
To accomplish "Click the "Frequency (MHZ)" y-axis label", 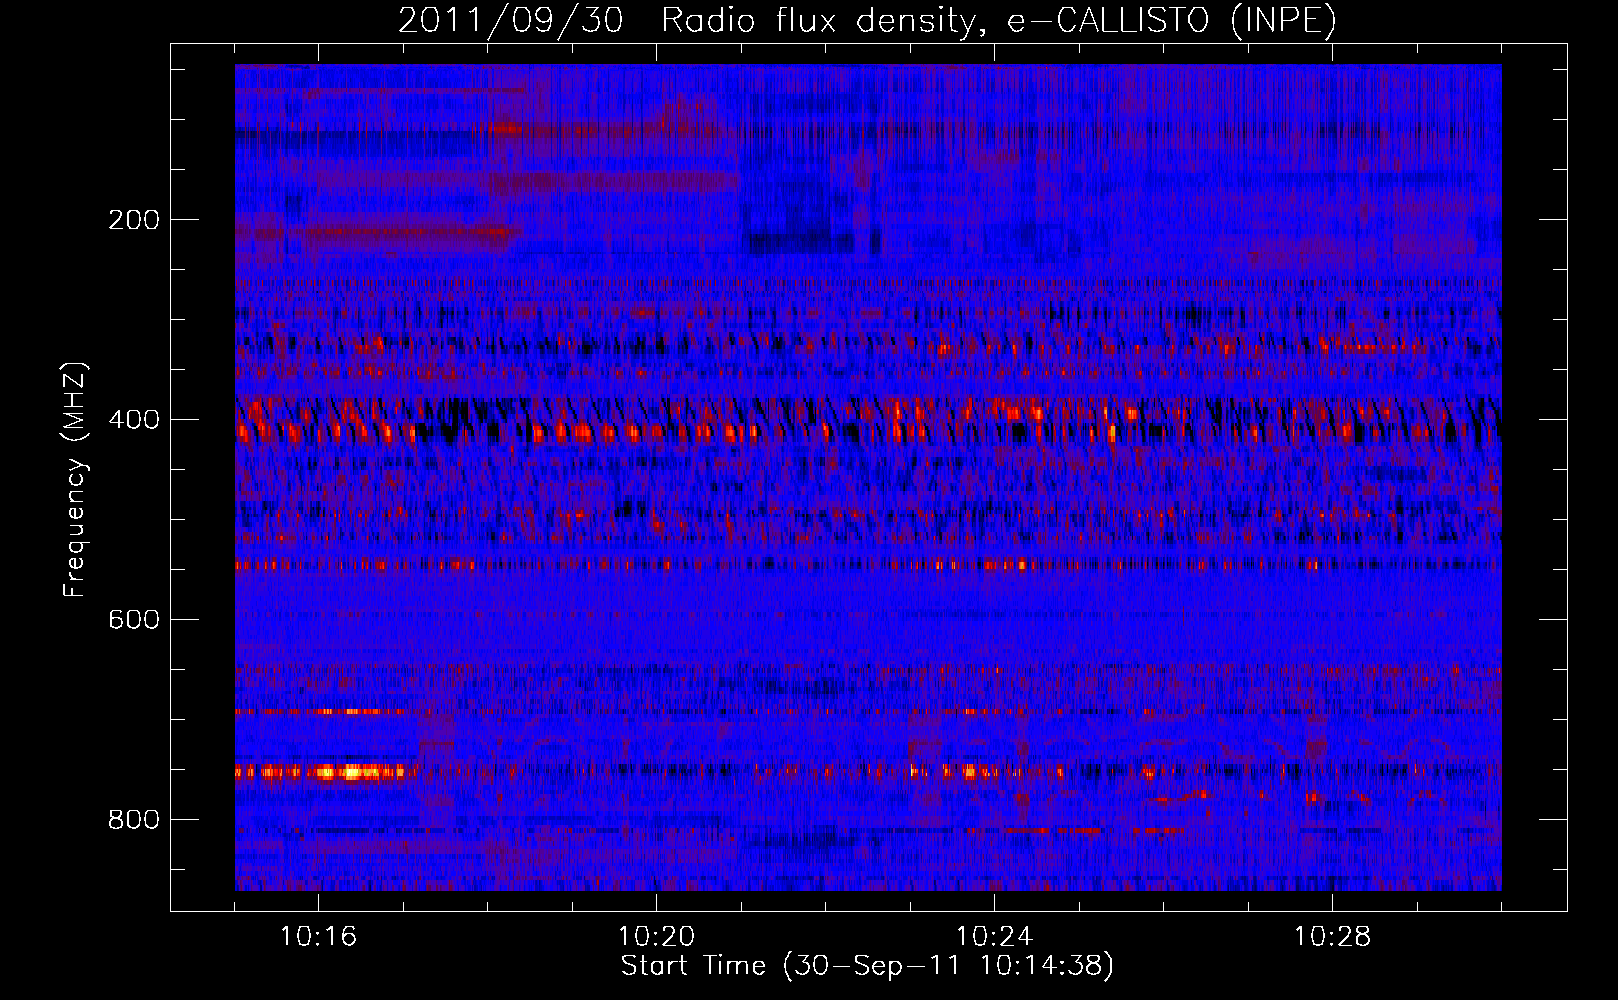I will click(75, 480).
